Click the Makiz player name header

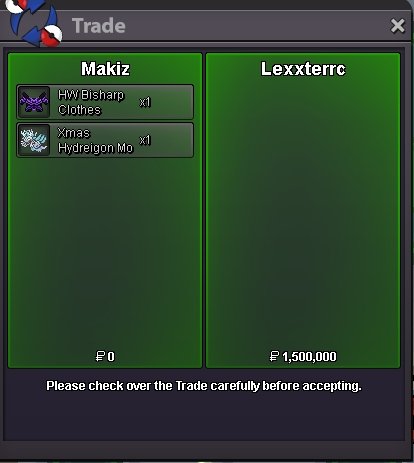(105, 69)
